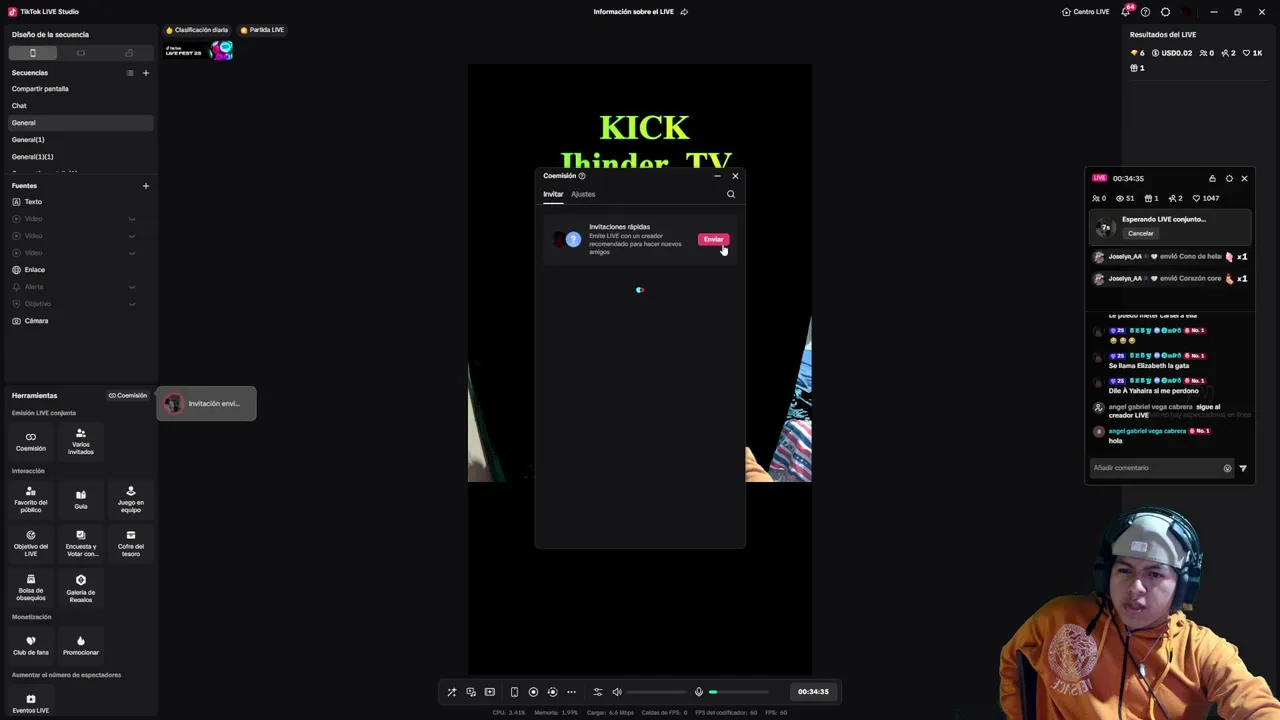The width and height of the screenshot is (1280, 720).
Task: Select the Enlace source
Action: pos(81,270)
